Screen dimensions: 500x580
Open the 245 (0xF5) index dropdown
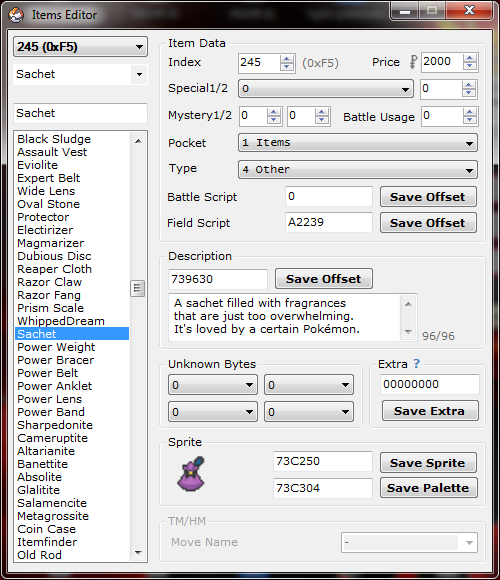point(81,47)
